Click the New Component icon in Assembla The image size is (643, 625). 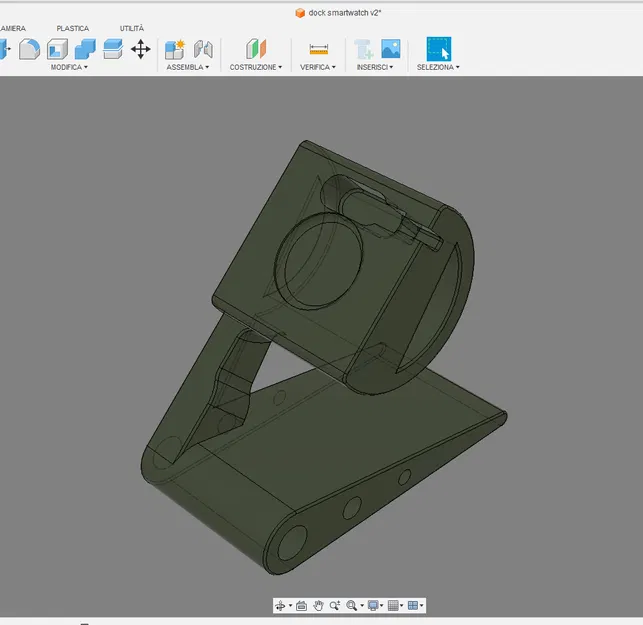175,48
